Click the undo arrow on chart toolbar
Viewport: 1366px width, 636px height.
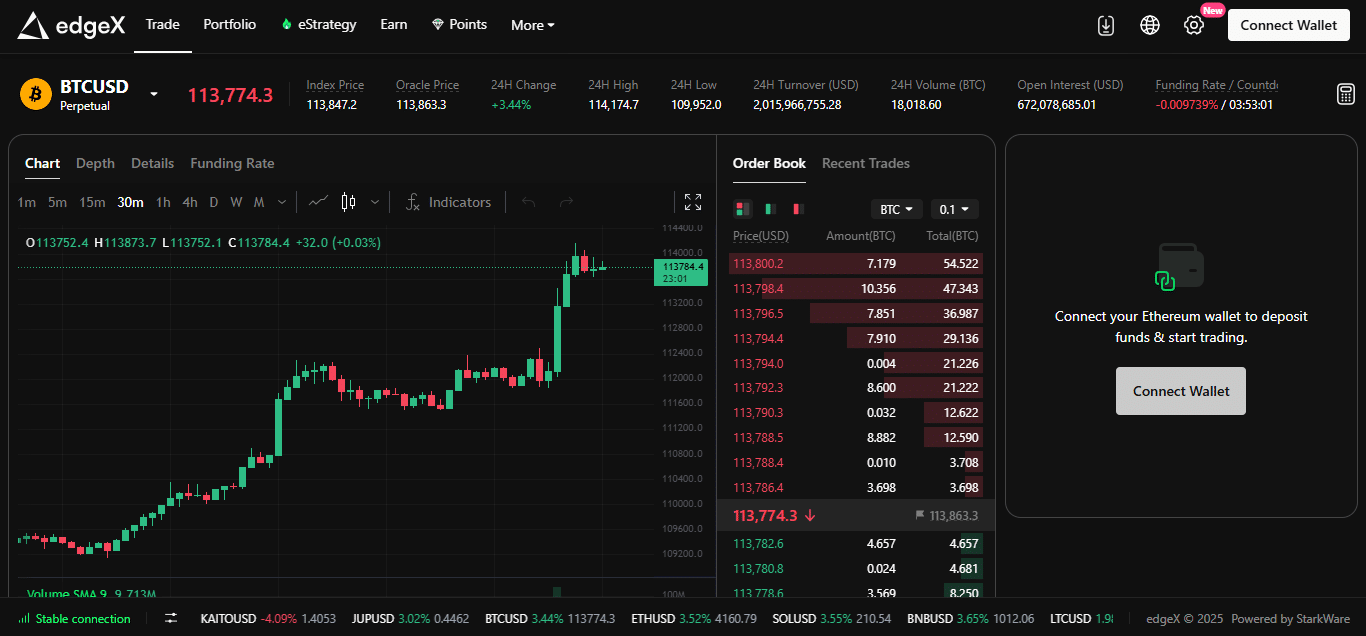(528, 202)
